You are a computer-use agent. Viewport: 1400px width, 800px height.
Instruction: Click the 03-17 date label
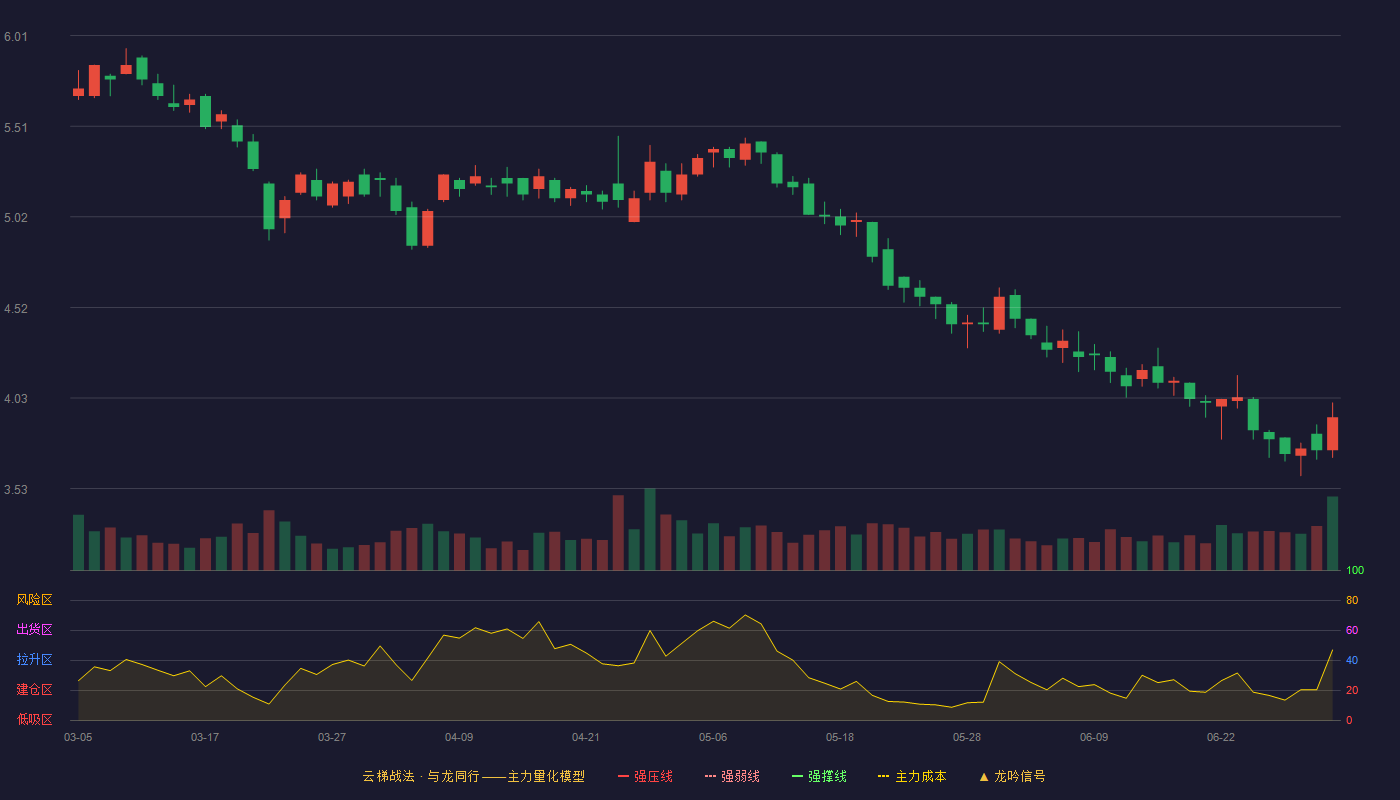coord(205,737)
